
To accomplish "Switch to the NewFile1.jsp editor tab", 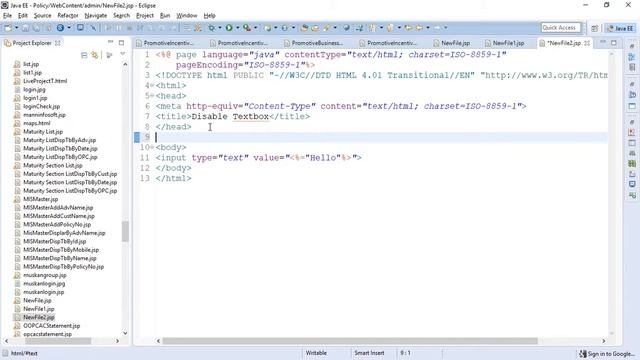I will 504,43.
